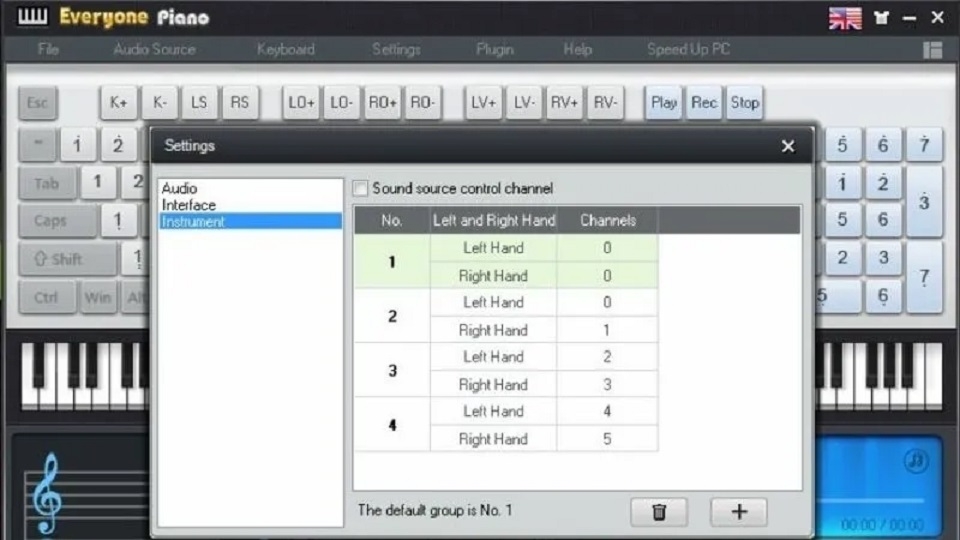The image size is (960, 540).
Task: Click the Play button
Action: pos(663,102)
